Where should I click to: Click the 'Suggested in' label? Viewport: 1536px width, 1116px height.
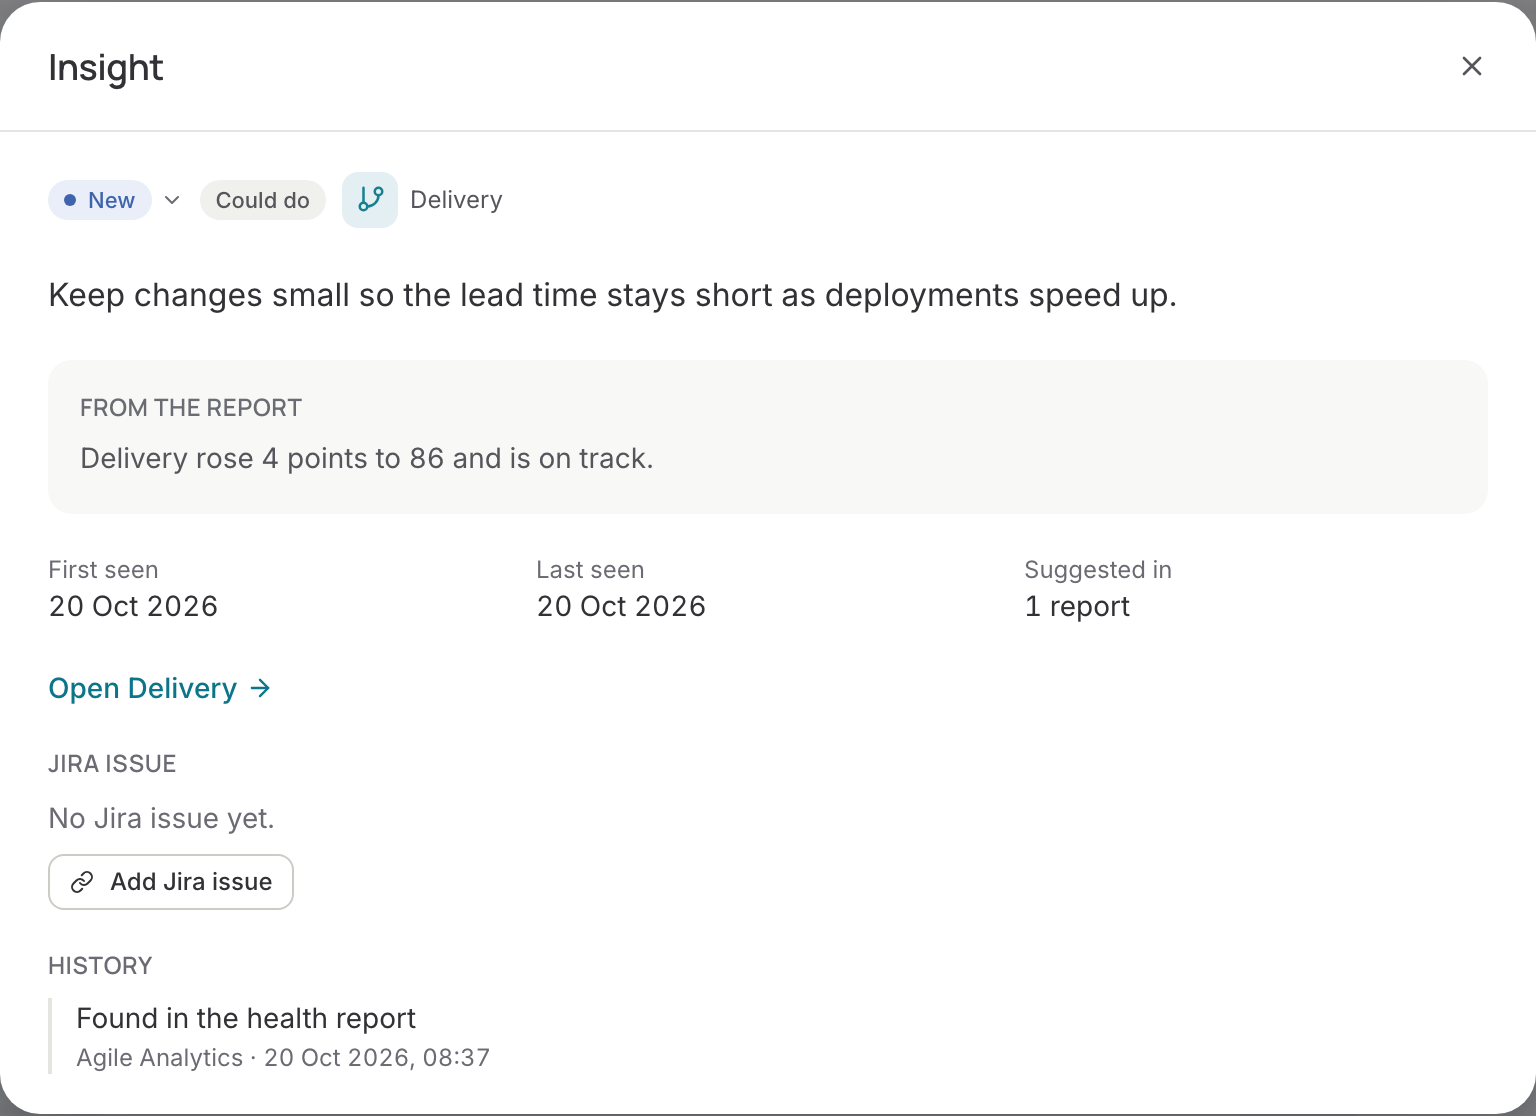(1098, 570)
